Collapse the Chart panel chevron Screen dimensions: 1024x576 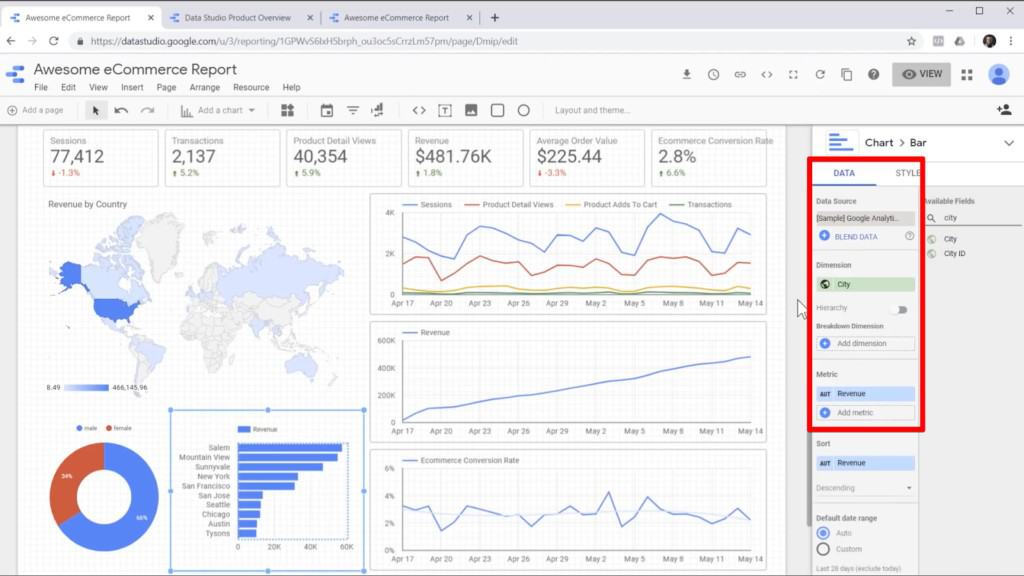[1007, 143]
